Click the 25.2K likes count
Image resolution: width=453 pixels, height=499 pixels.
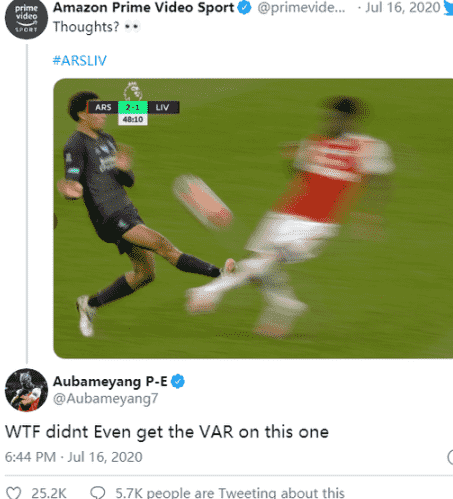pos(49,493)
